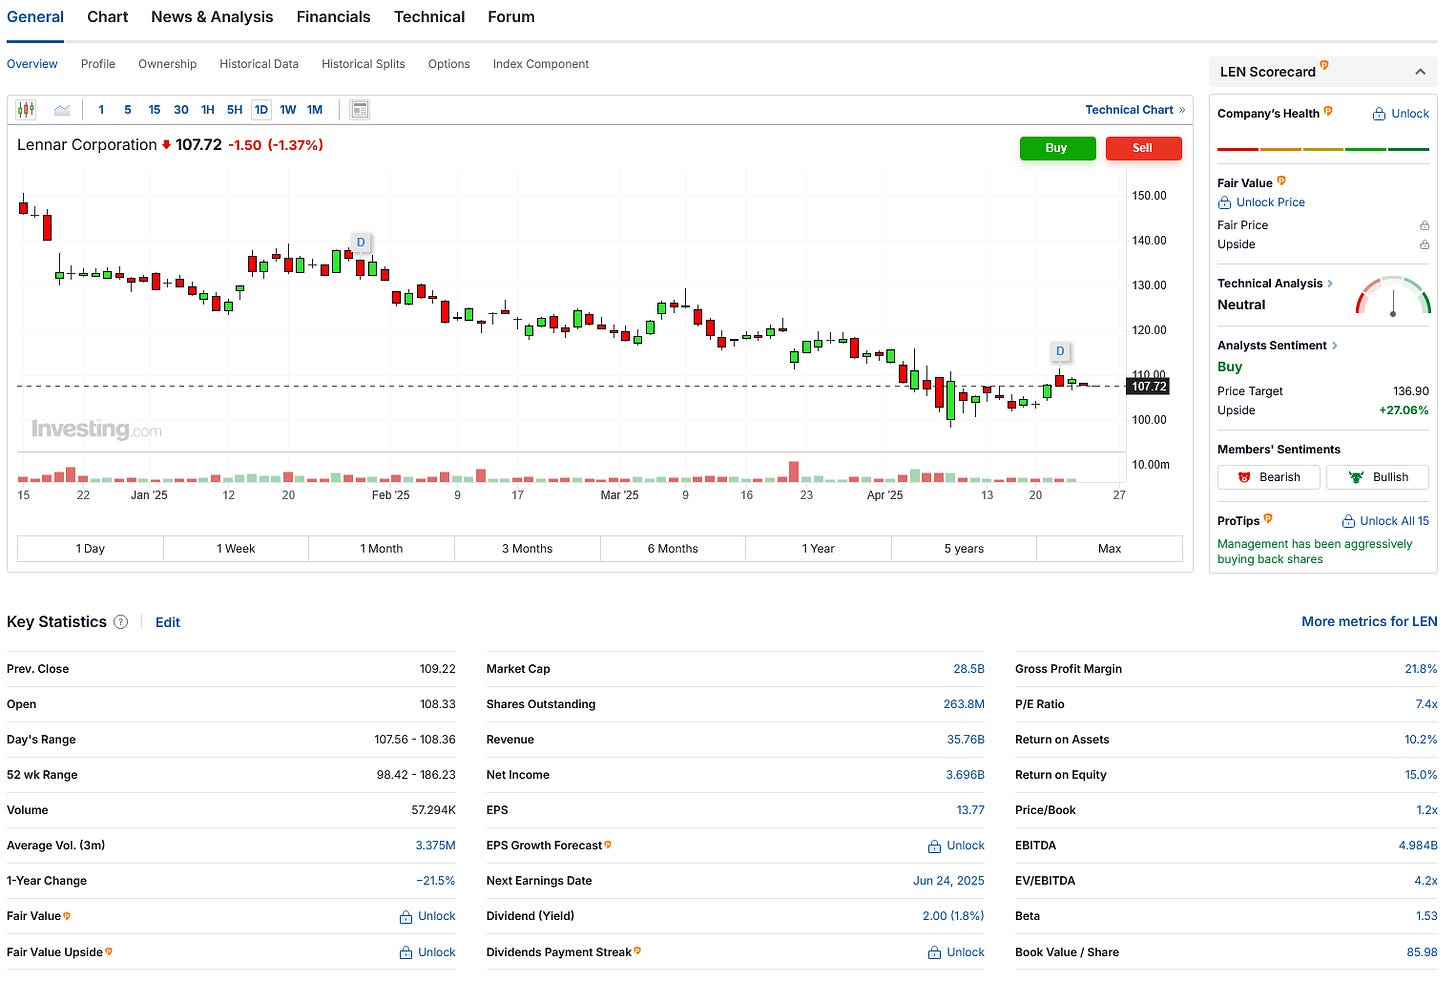This screenshot has height=985, width=1456.
Task: Switch to the Chart tab
Action: click(108, 17)
